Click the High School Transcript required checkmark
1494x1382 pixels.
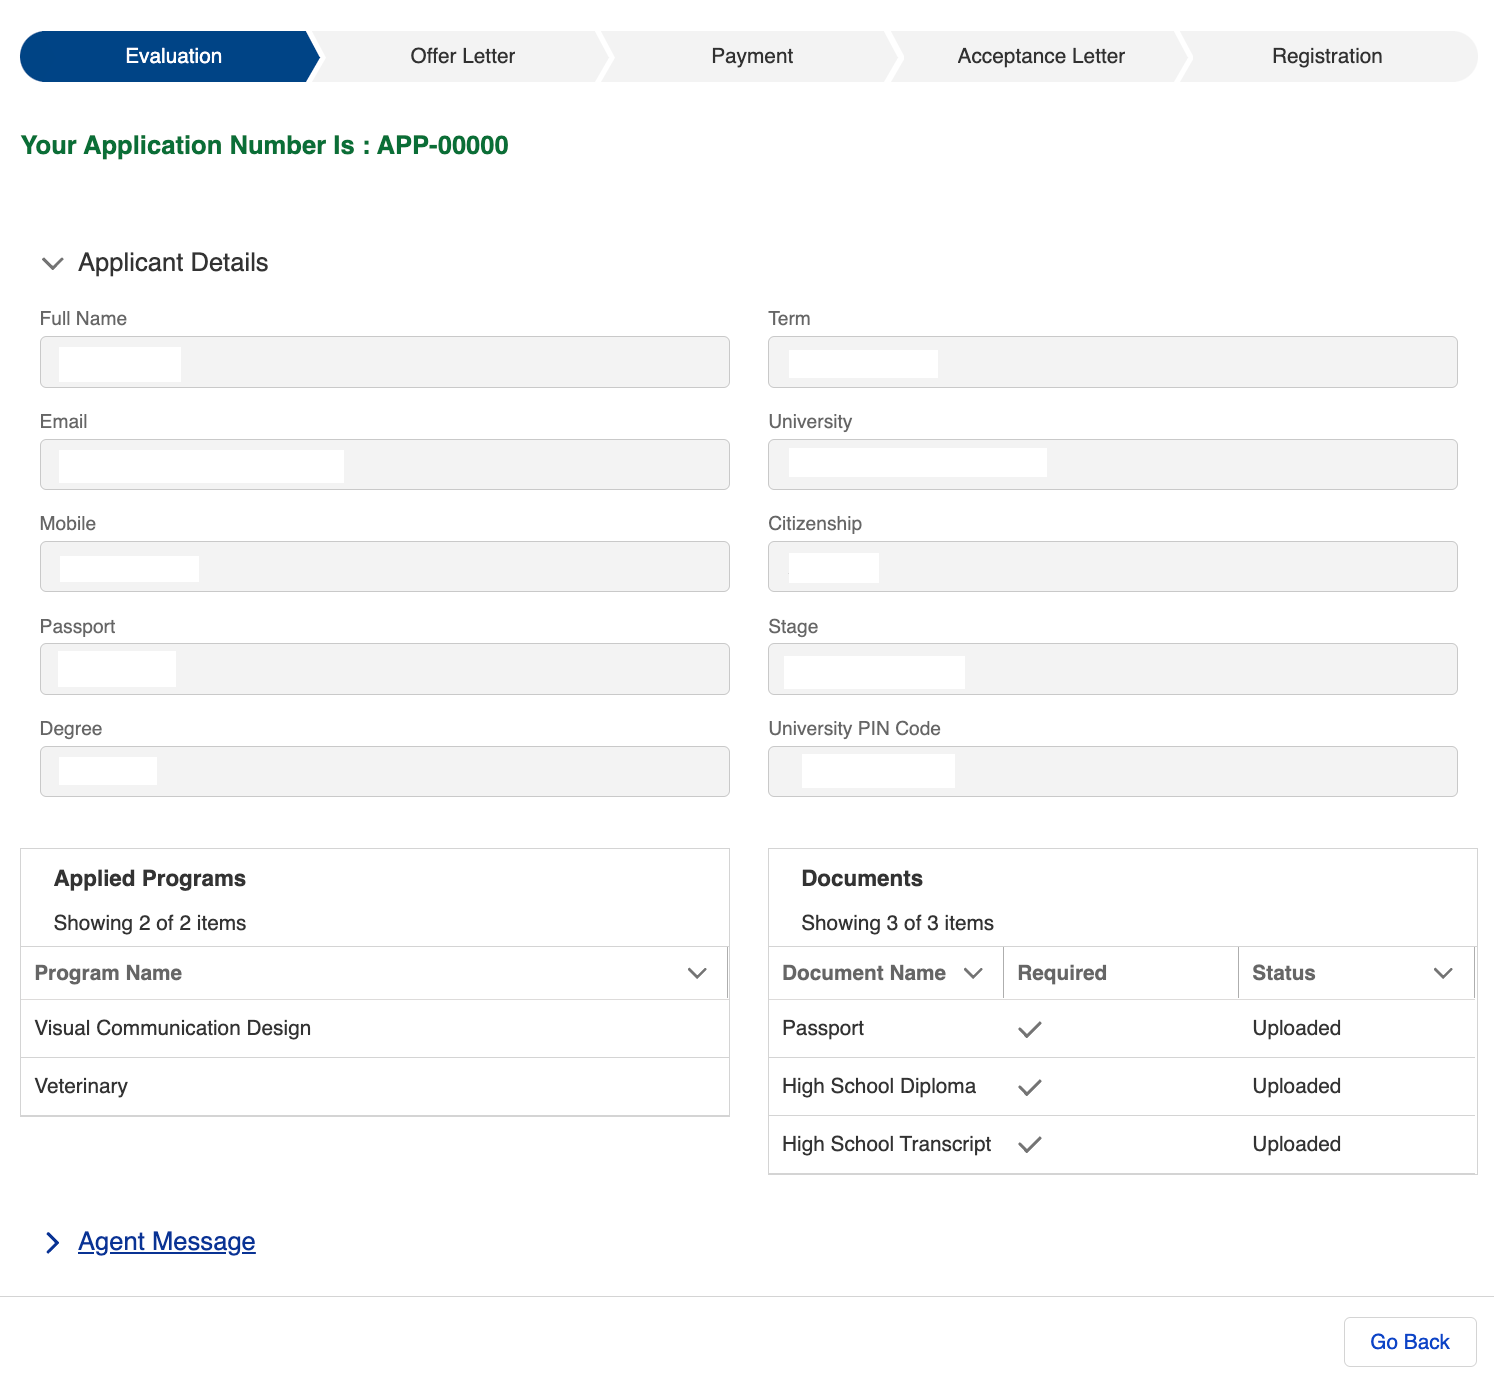click(1030, 1145)
